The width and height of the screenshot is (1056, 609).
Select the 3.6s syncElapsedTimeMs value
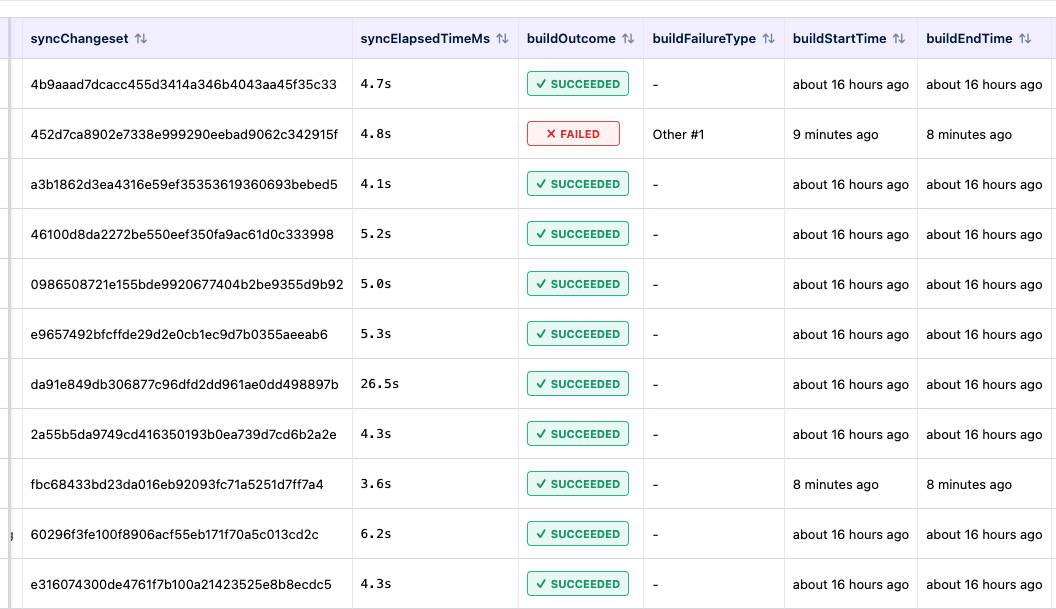[373, 483]
